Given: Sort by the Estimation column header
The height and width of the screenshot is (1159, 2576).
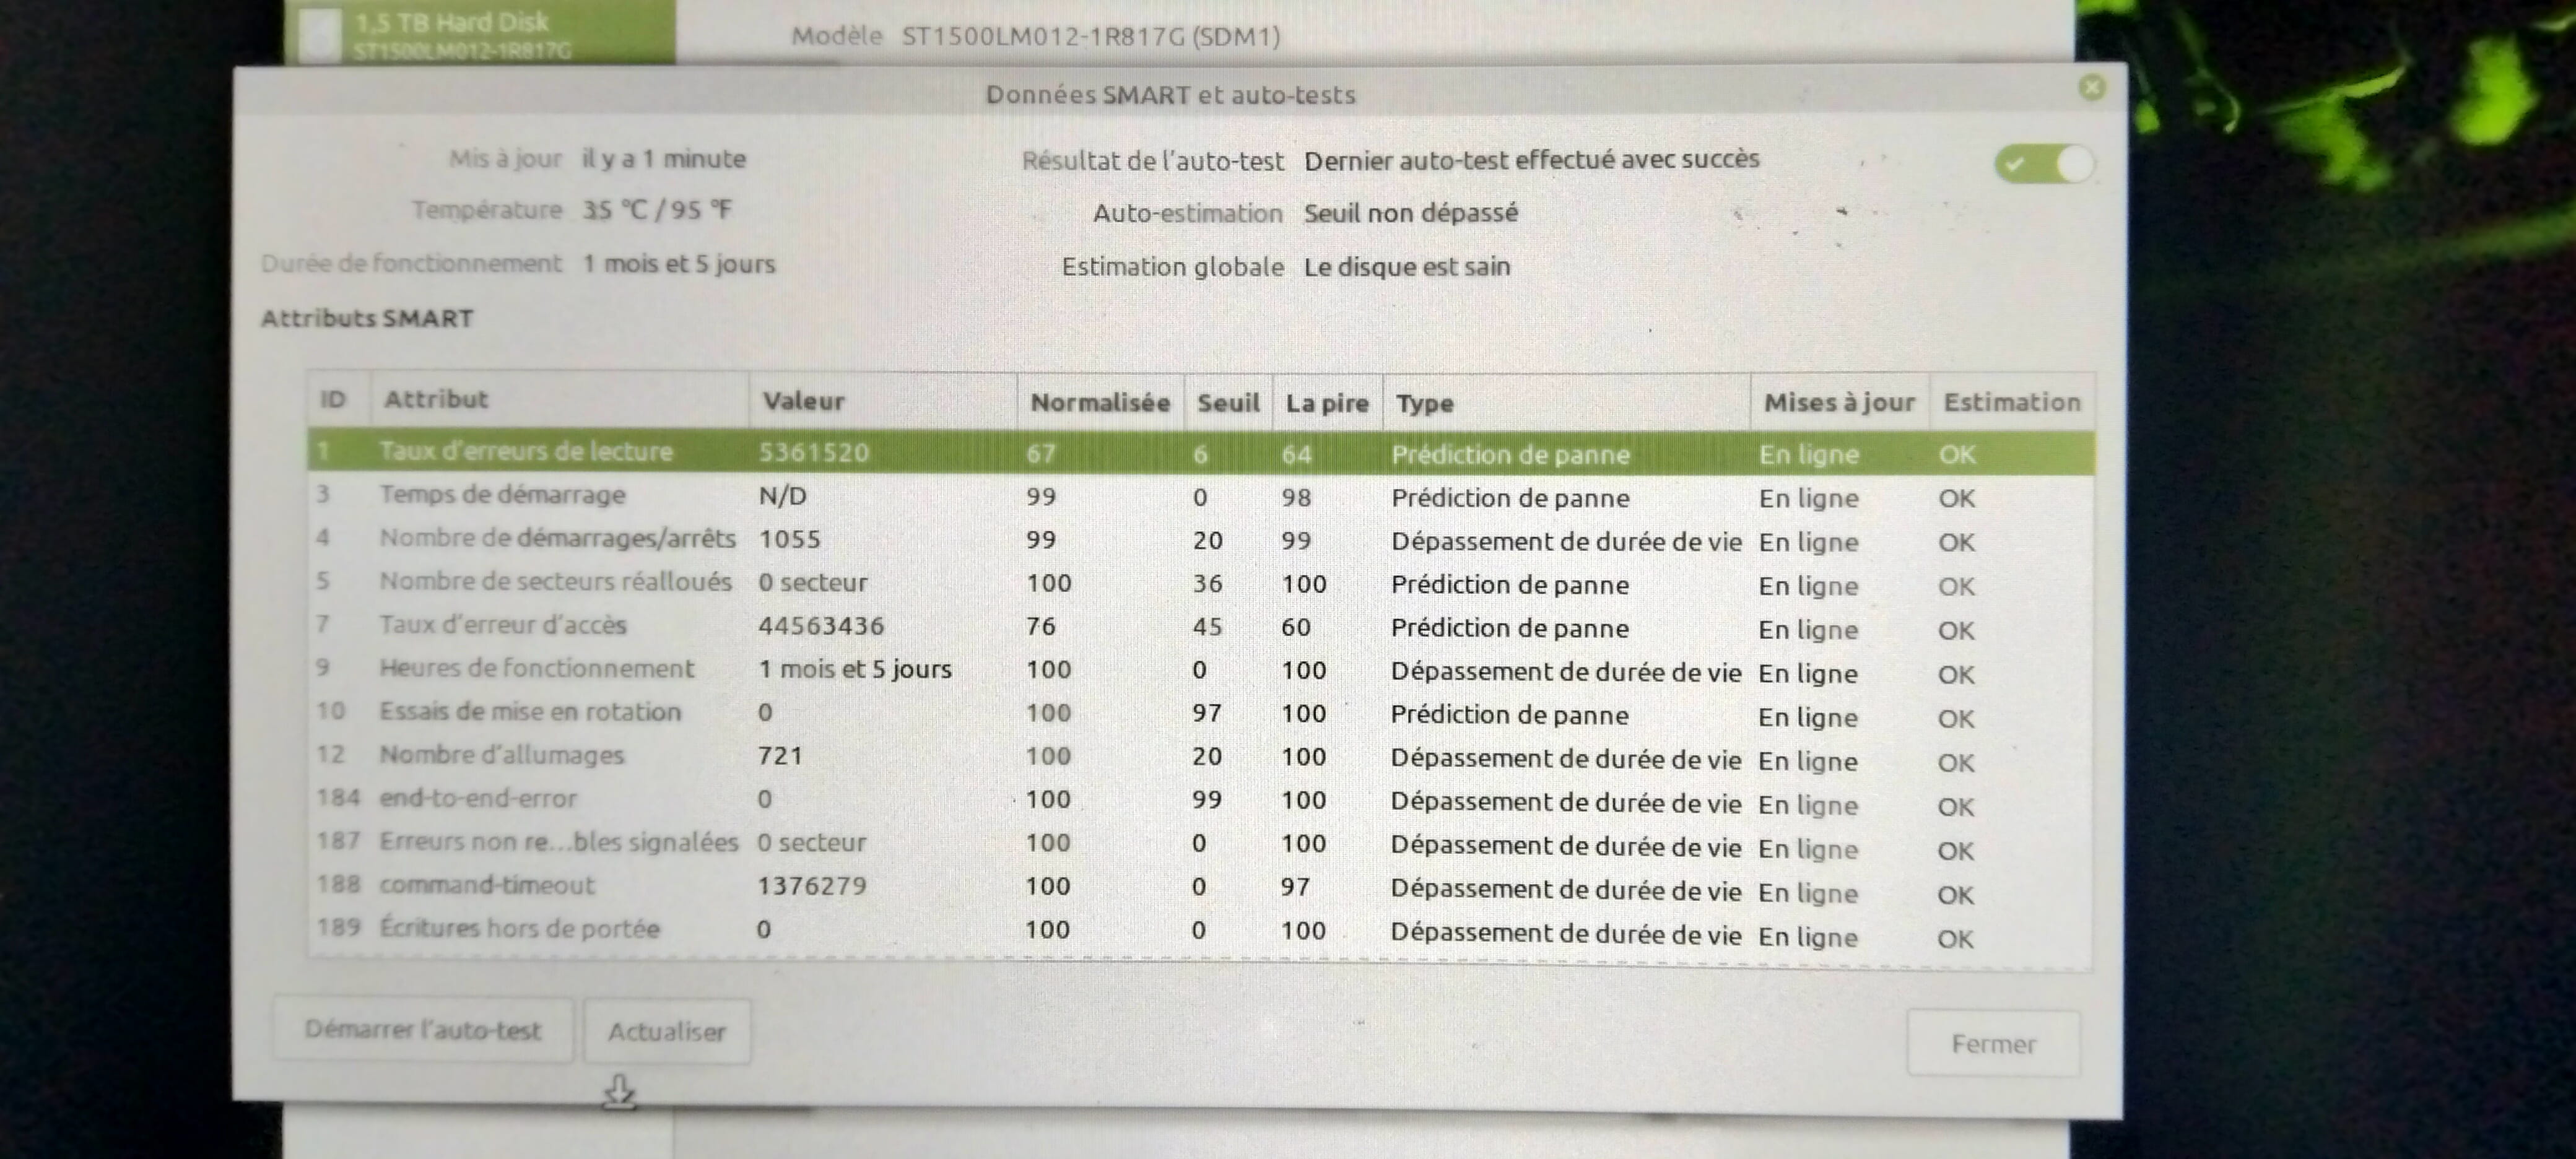Looking at the screenshot, I should pos(2011,402).
